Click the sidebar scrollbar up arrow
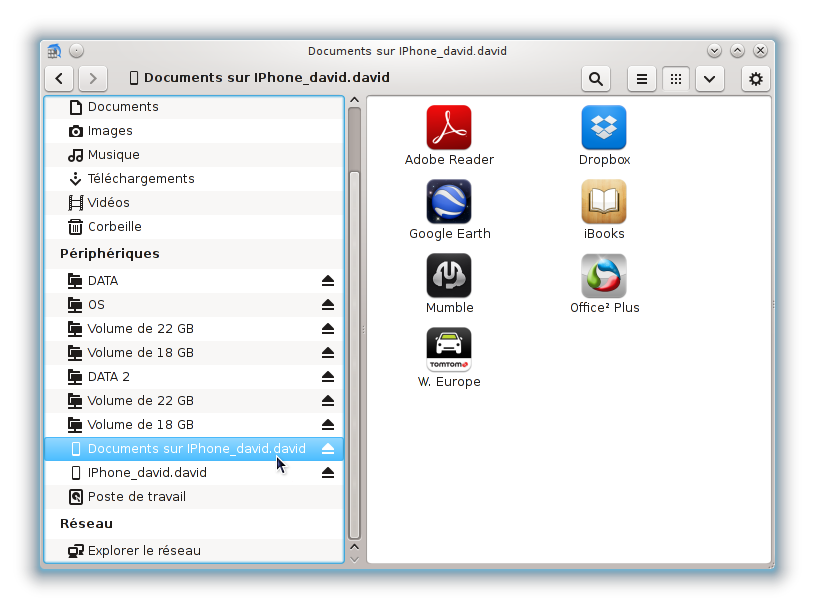815x609 pixels. (x=354, y=100)
